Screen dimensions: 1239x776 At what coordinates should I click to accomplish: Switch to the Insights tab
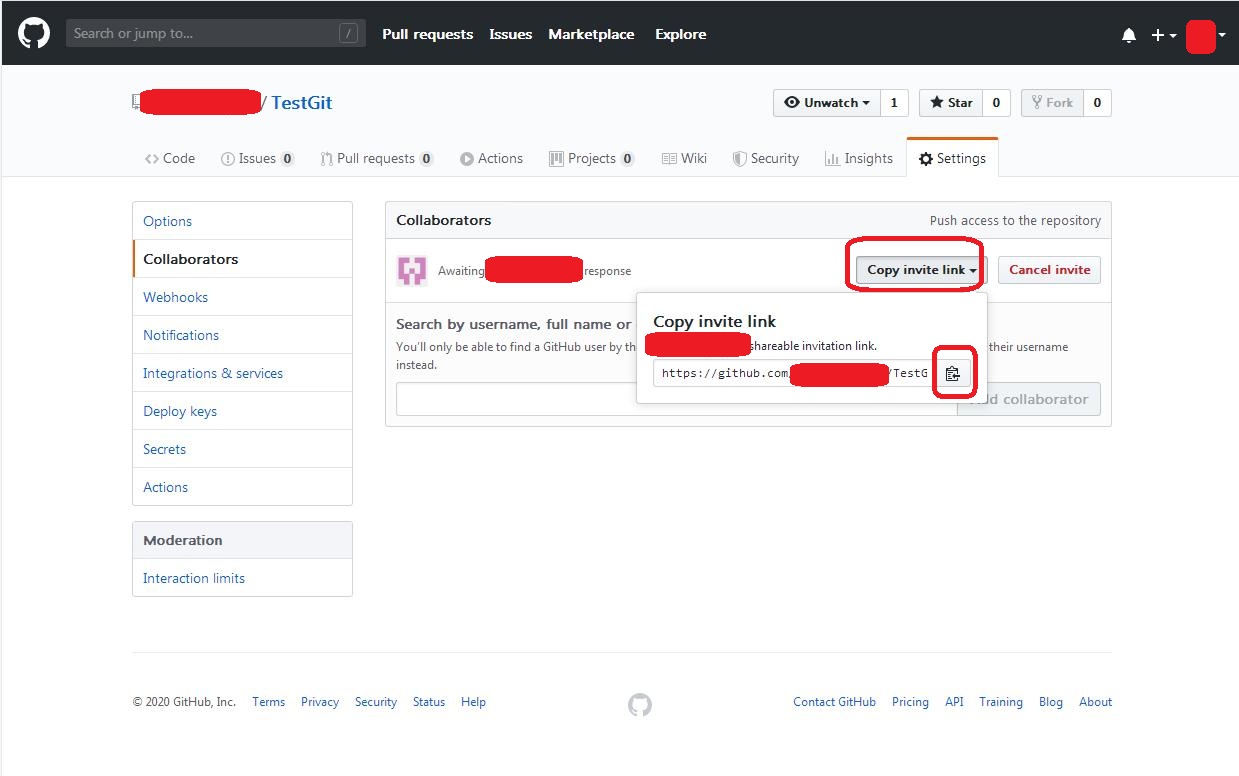[x=859, y=158]
